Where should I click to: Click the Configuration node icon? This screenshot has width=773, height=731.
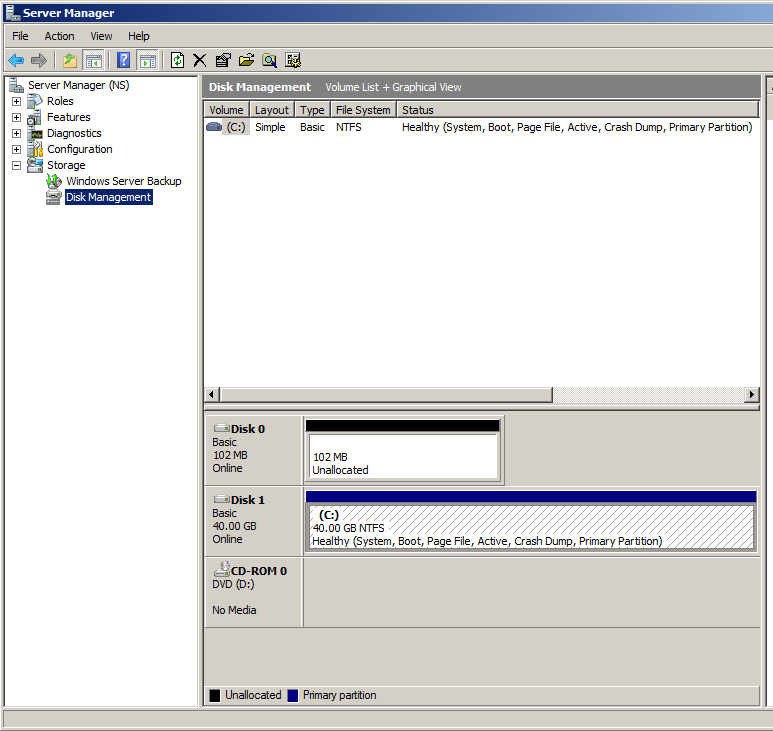pos(35,149)
